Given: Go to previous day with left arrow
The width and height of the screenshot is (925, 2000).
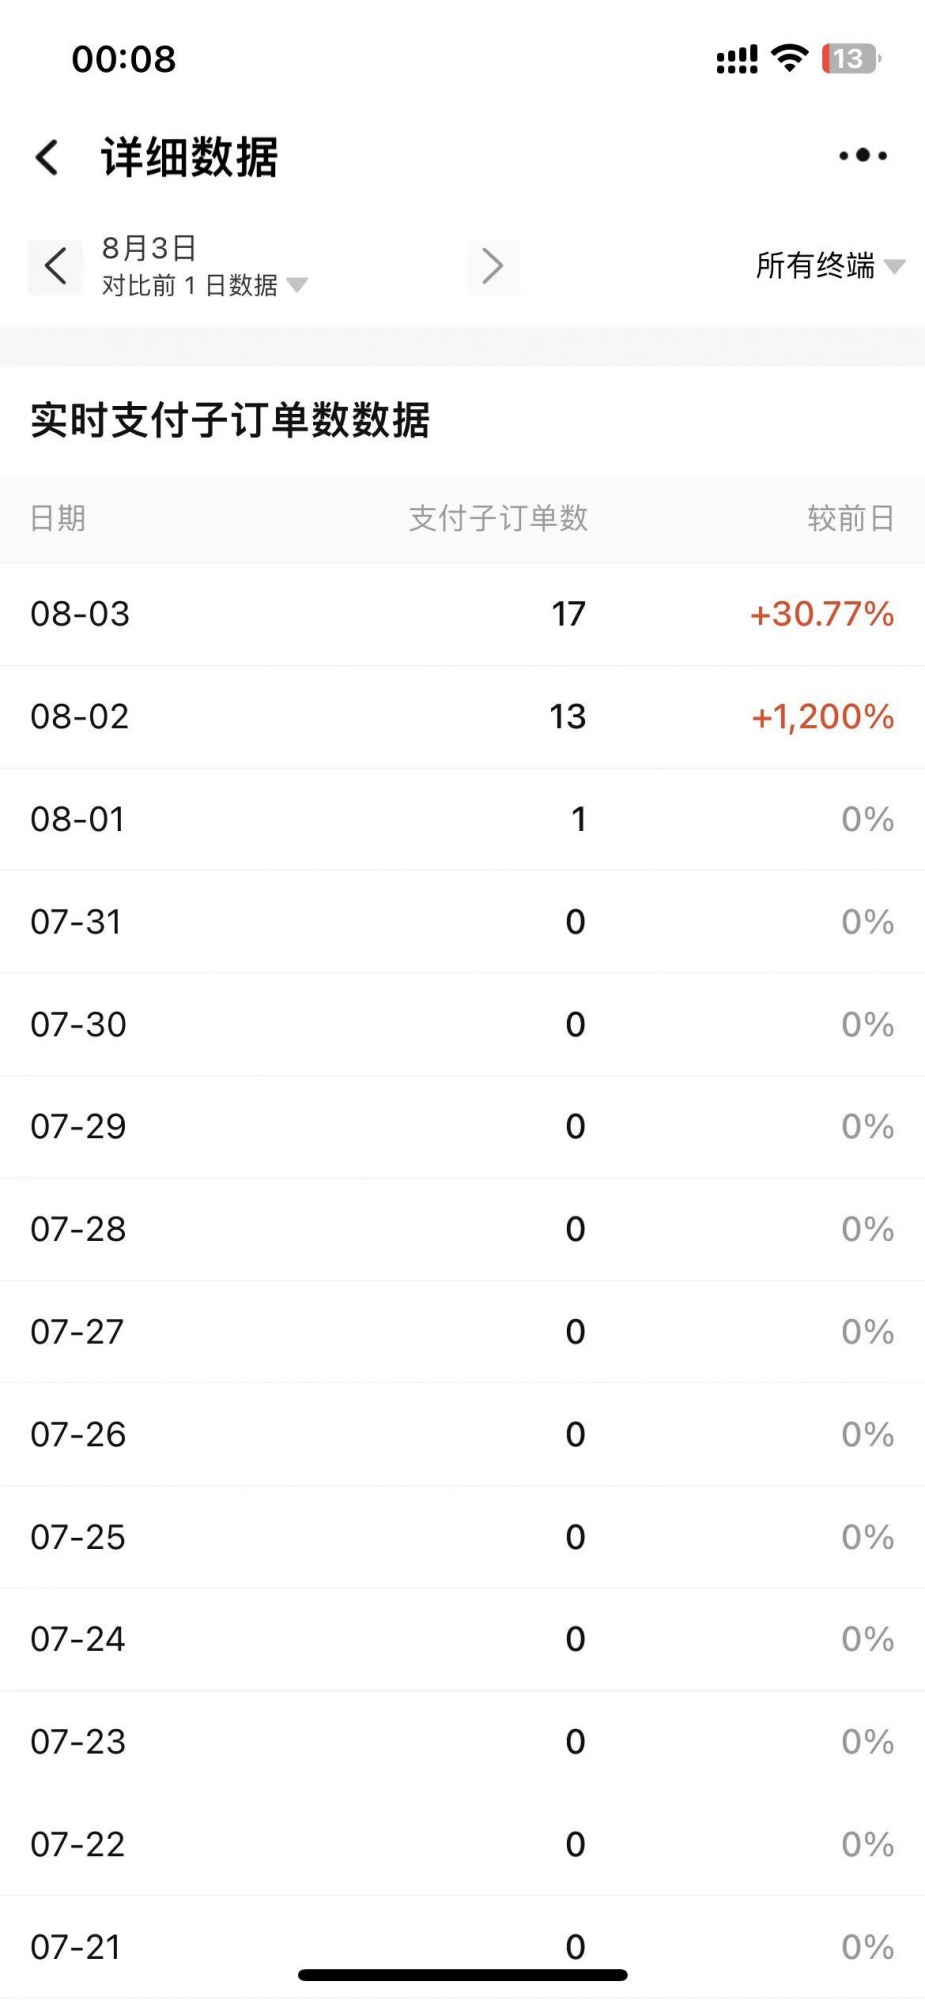Looking at the screenshot, I should (x=55, y=267).
